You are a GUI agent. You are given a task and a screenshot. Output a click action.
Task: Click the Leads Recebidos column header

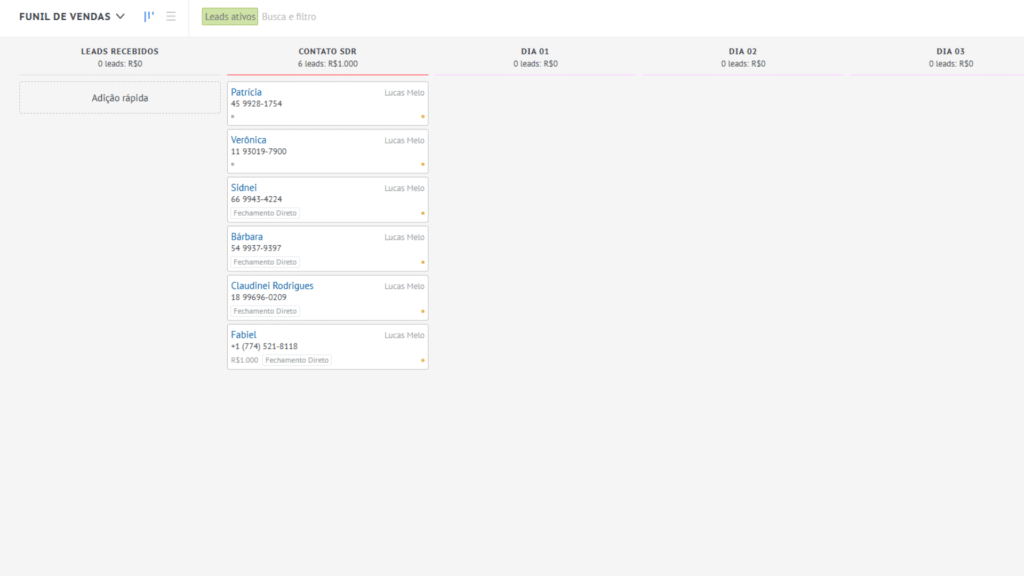(x=120, y=51)
